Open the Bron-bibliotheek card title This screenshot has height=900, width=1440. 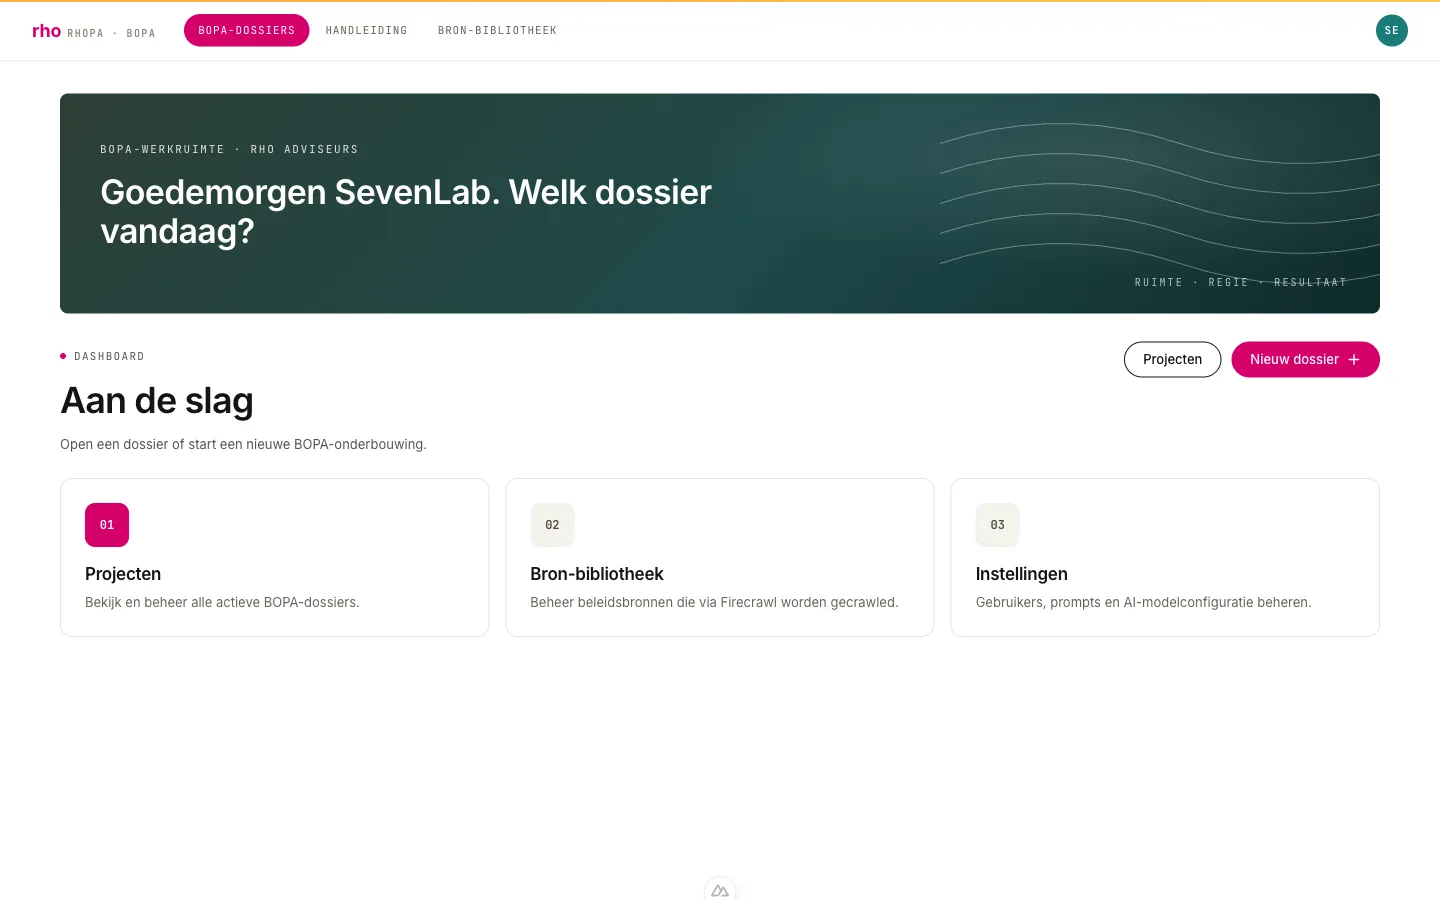click(x=597, y=574)
